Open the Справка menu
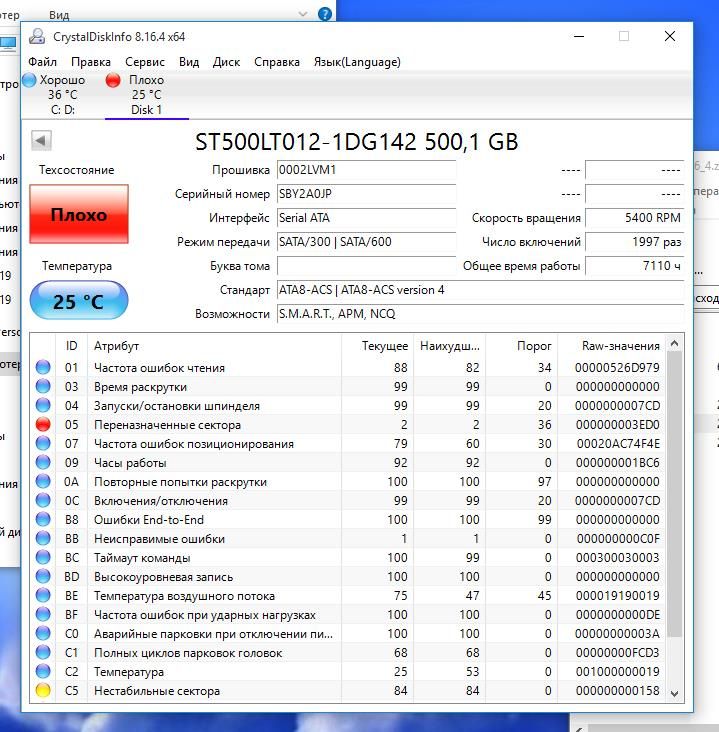The image size is (719, 732). pyautogui.click(x=276, y=62)
